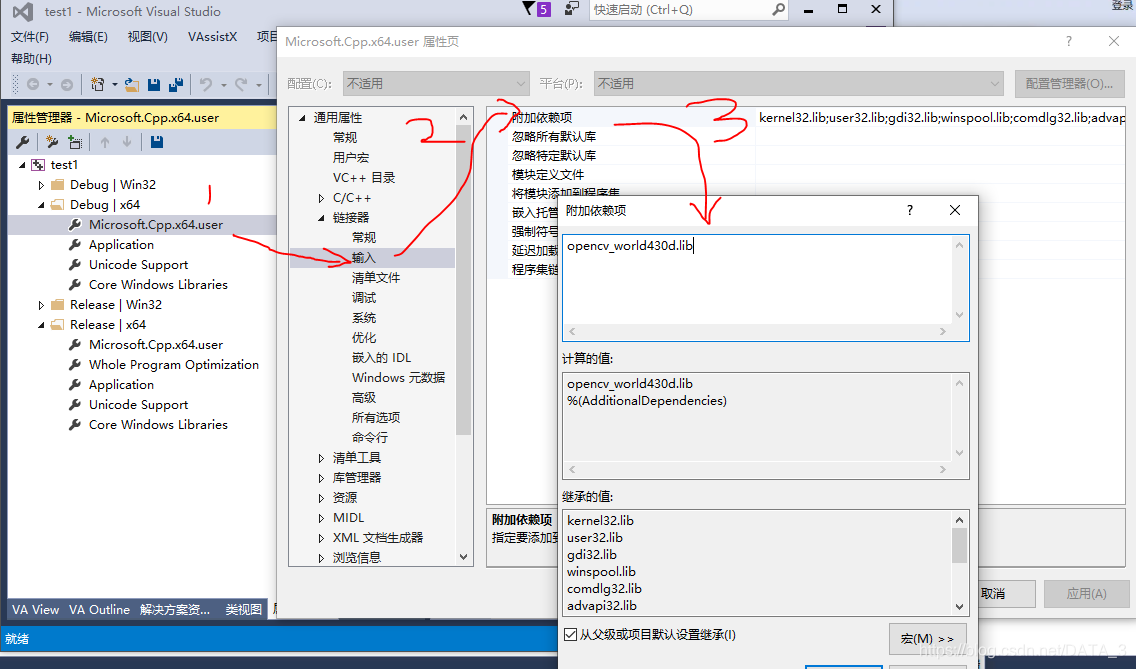Select Unicode Support under Debug | x64
The image size is (1136, 669).
point(138,265)
